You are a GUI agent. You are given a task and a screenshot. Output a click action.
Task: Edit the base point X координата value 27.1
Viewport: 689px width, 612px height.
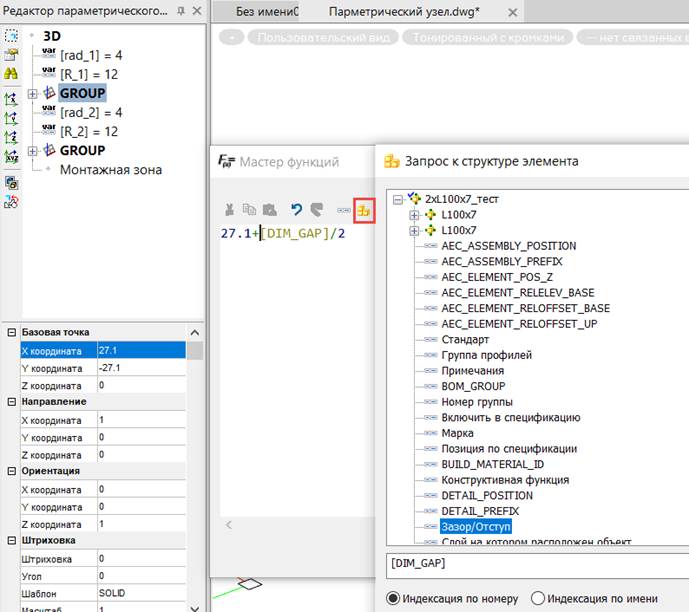click(x=141, y=350)
